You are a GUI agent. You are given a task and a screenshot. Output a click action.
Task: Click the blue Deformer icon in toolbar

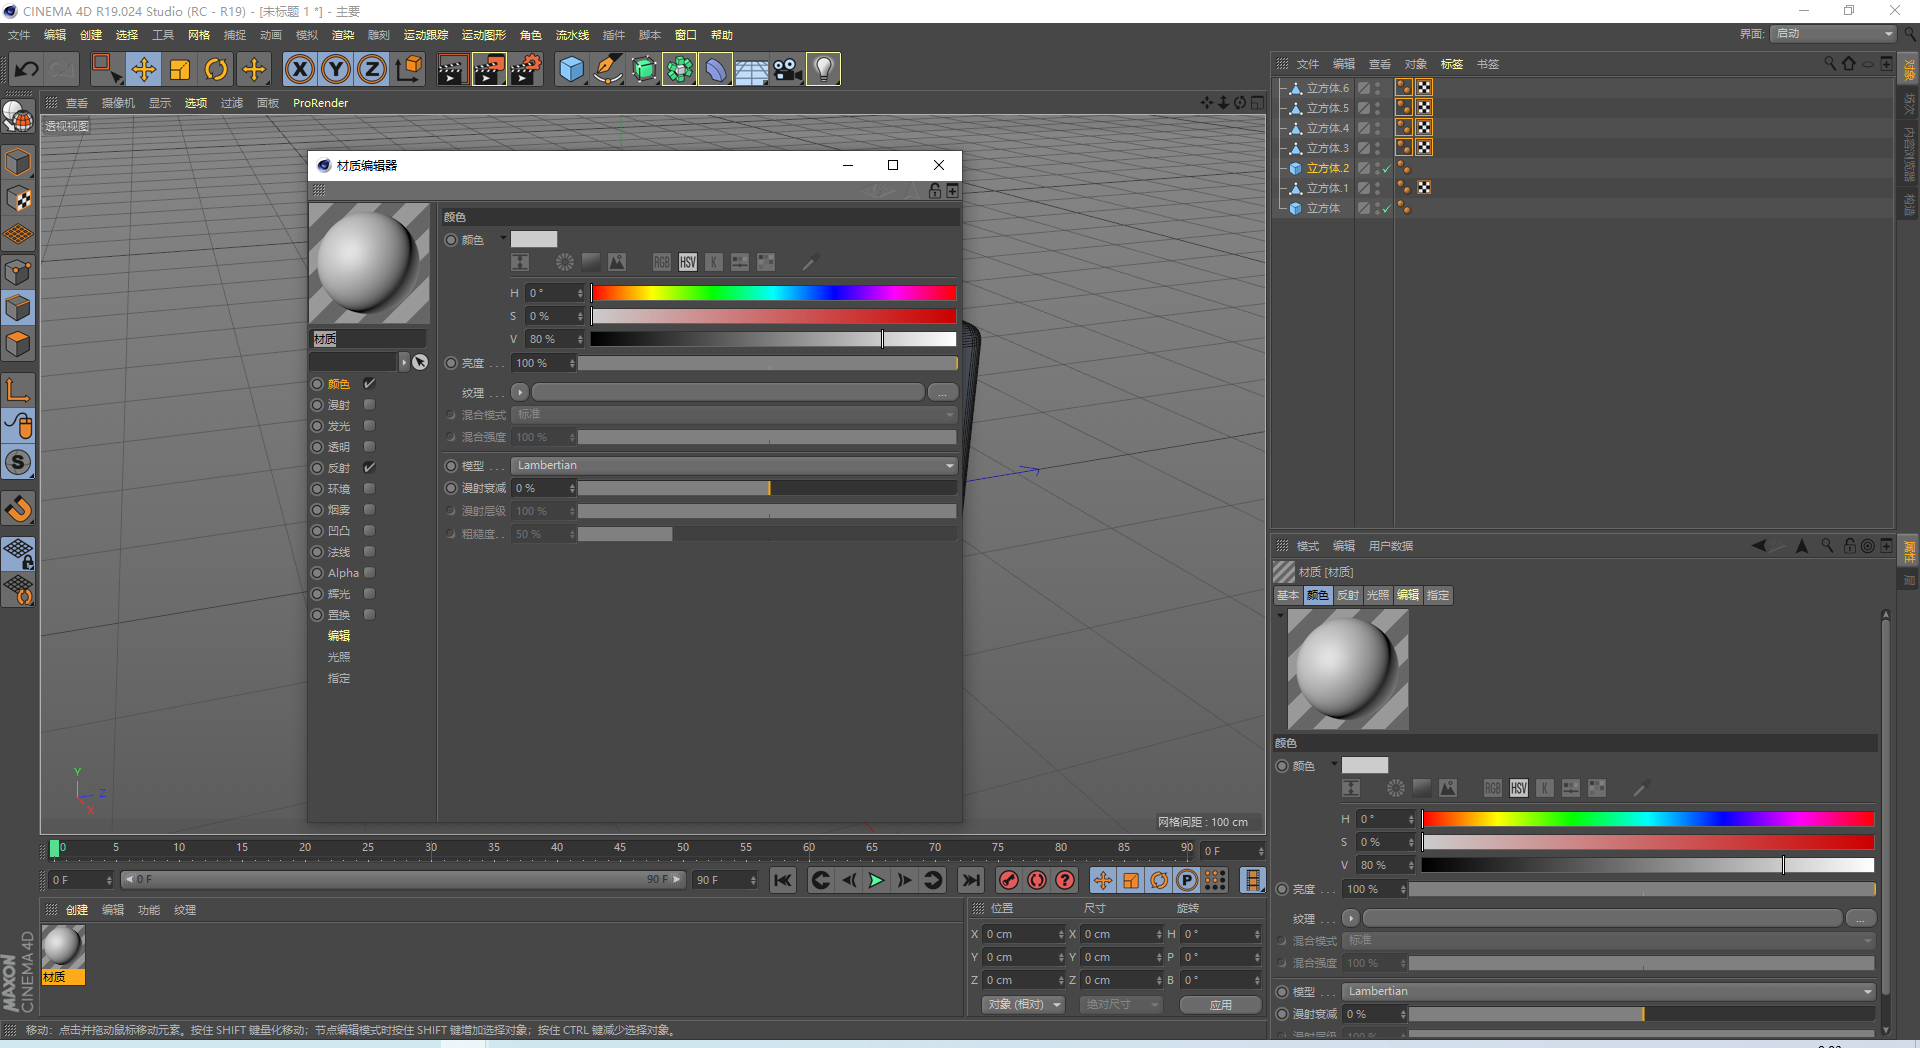coord(715,69)
